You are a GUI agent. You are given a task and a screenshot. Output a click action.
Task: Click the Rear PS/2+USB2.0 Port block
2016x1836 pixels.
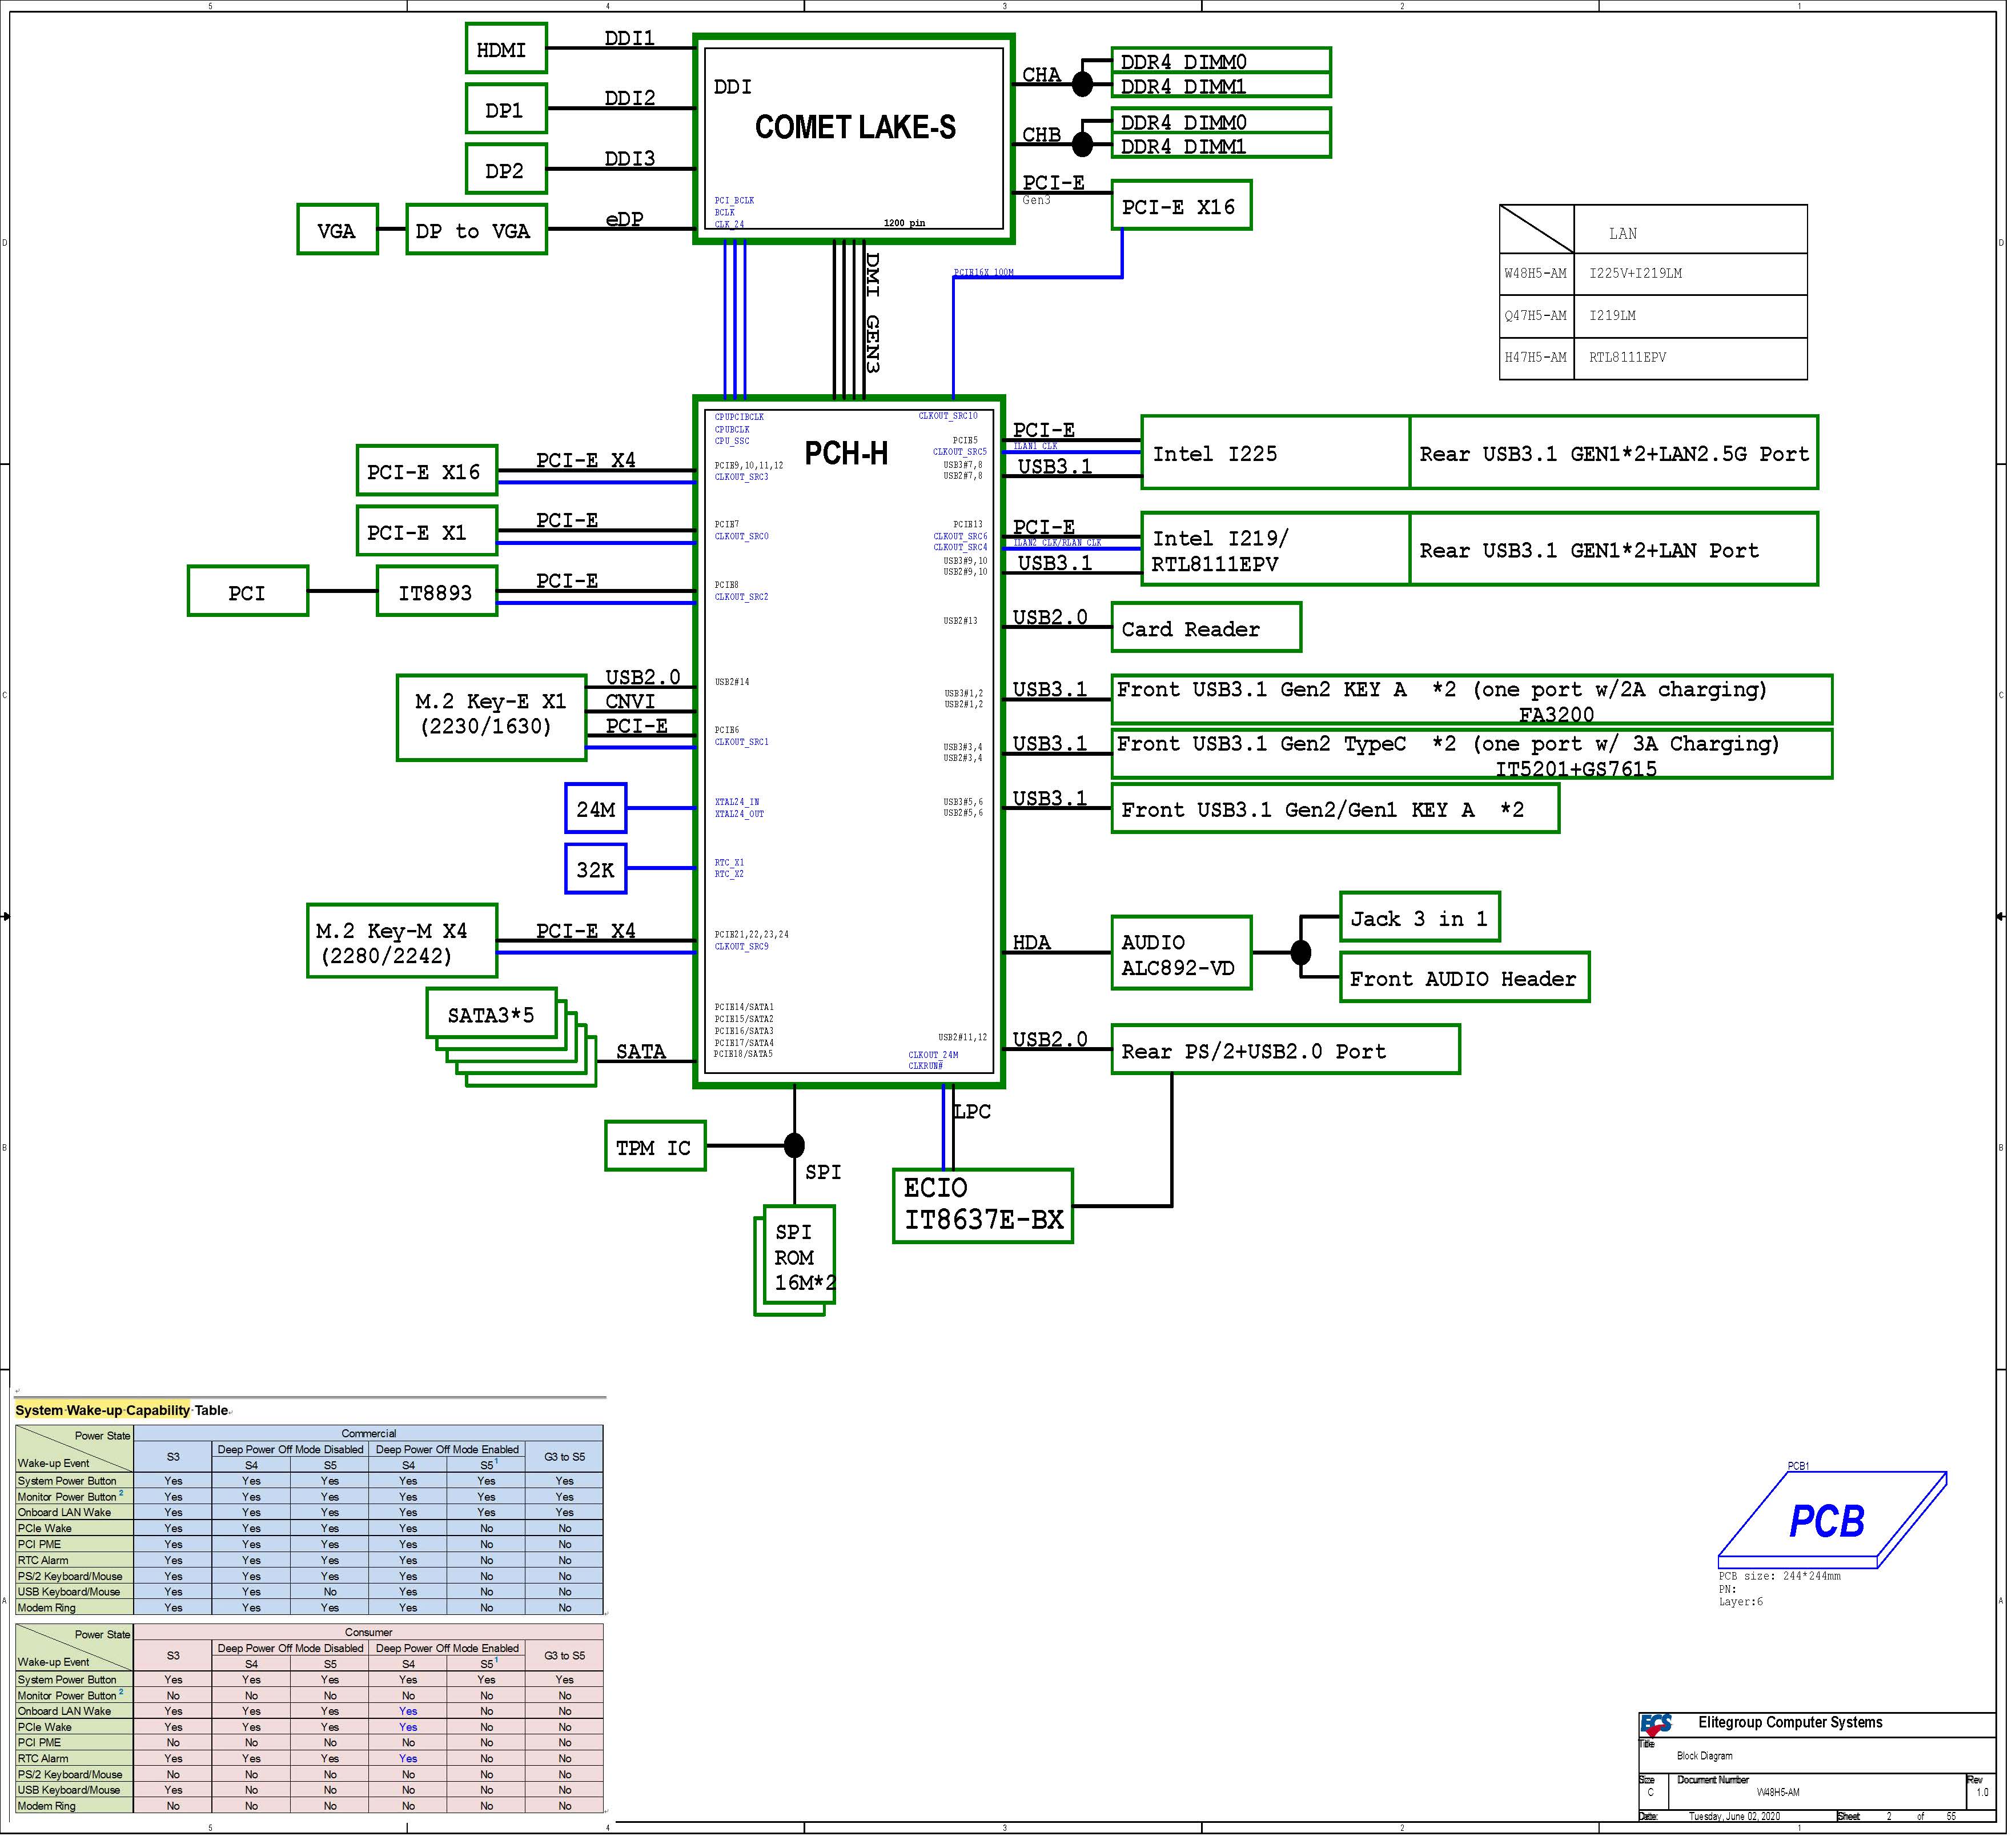coord(1285,1049)
